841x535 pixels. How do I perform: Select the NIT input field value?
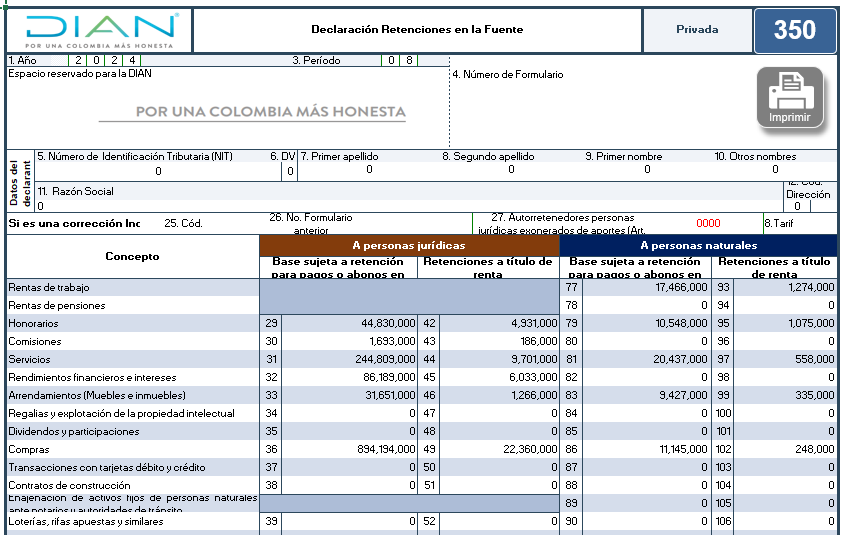coord(158,171)
